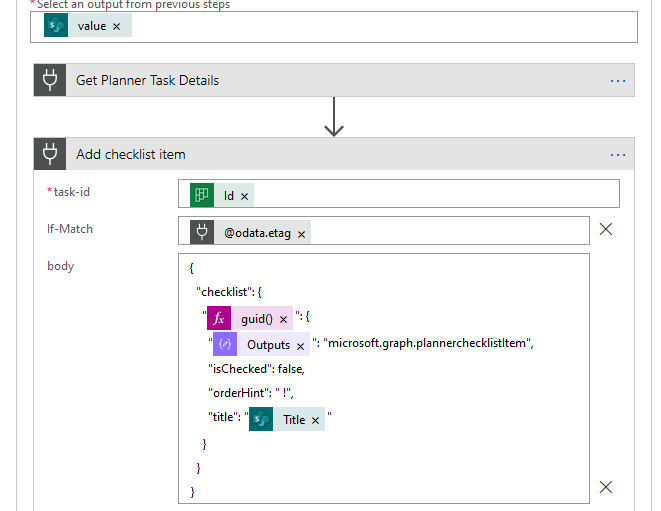
Task: Select the guid() fx expression icon
Action: pyautogui.click(x=219, y=319)
